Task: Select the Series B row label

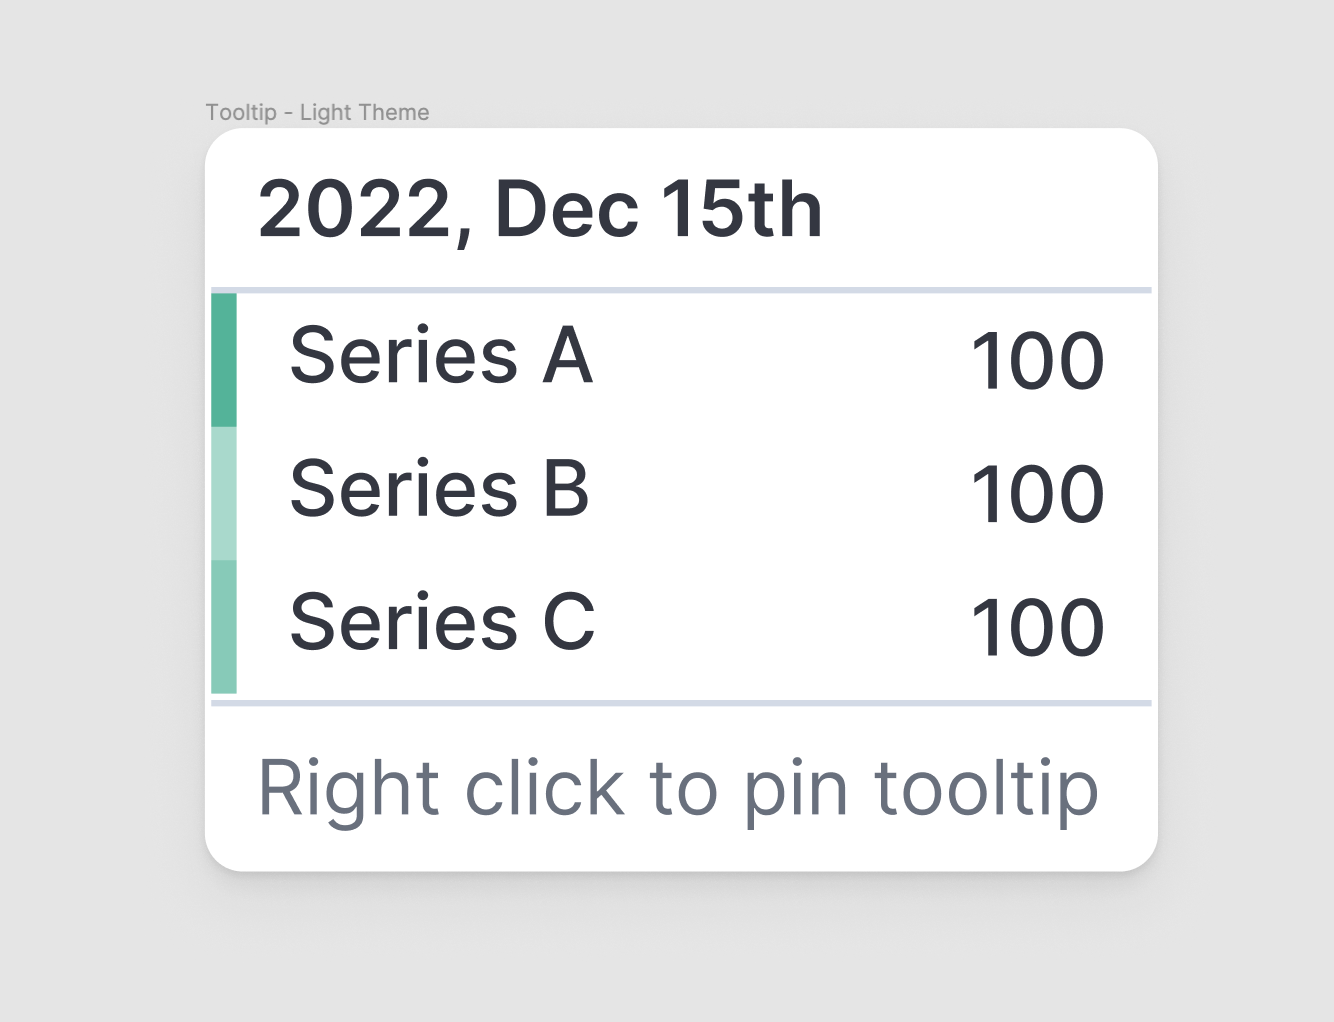Action: [x=438, y=490]
